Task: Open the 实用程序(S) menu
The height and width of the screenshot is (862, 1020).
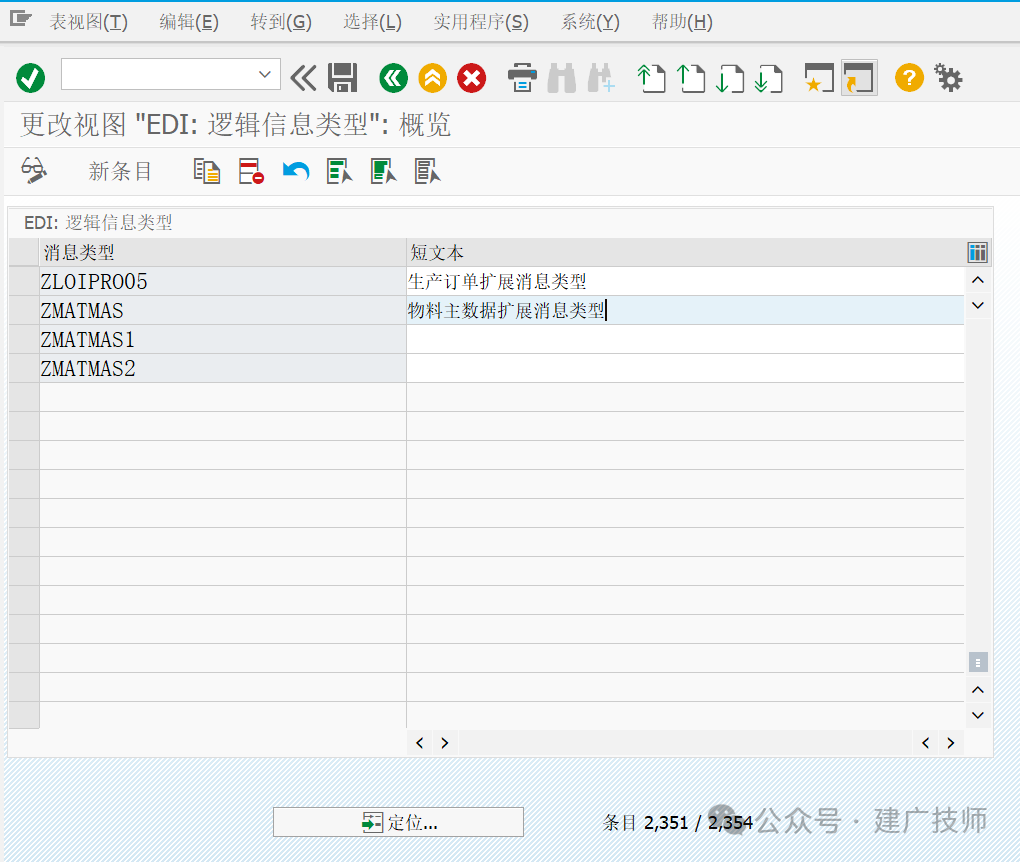Action: (x=481, y=22)
